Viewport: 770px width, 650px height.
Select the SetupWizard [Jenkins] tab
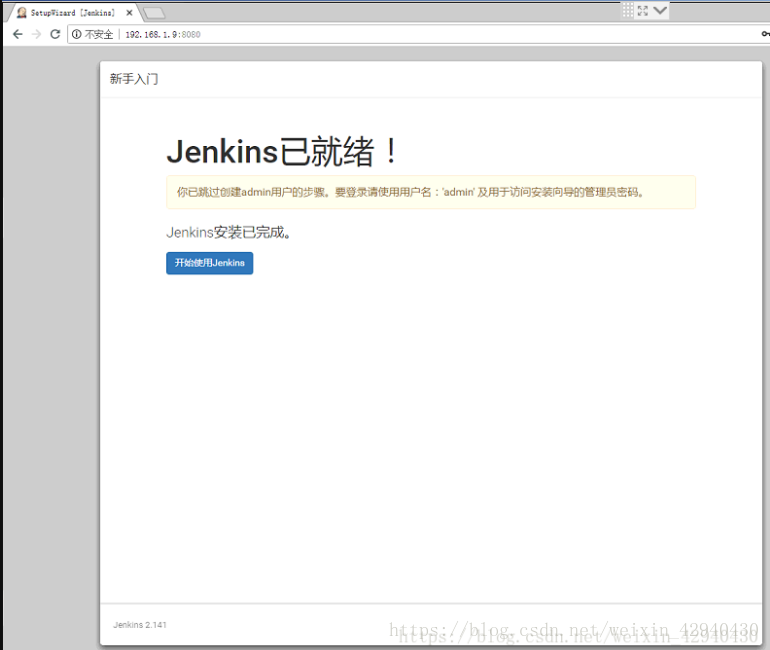(x=74, y=13)
